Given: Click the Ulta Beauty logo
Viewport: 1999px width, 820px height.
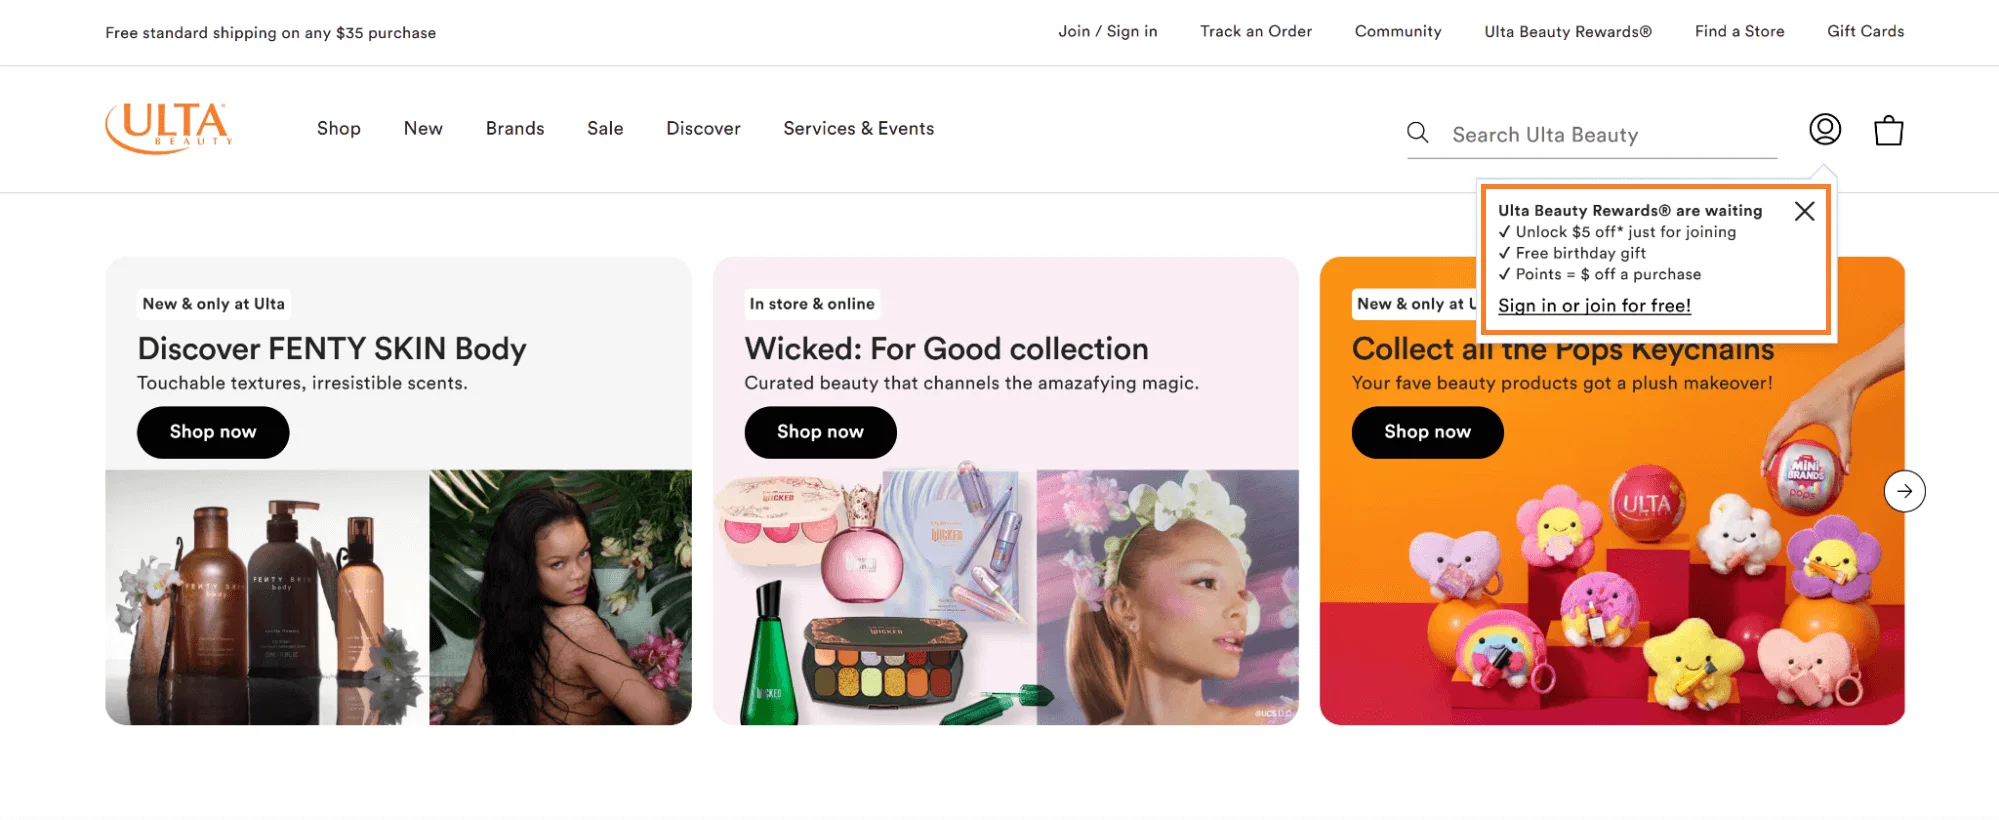Looking at the screenshot, I should tap(166, 127).
